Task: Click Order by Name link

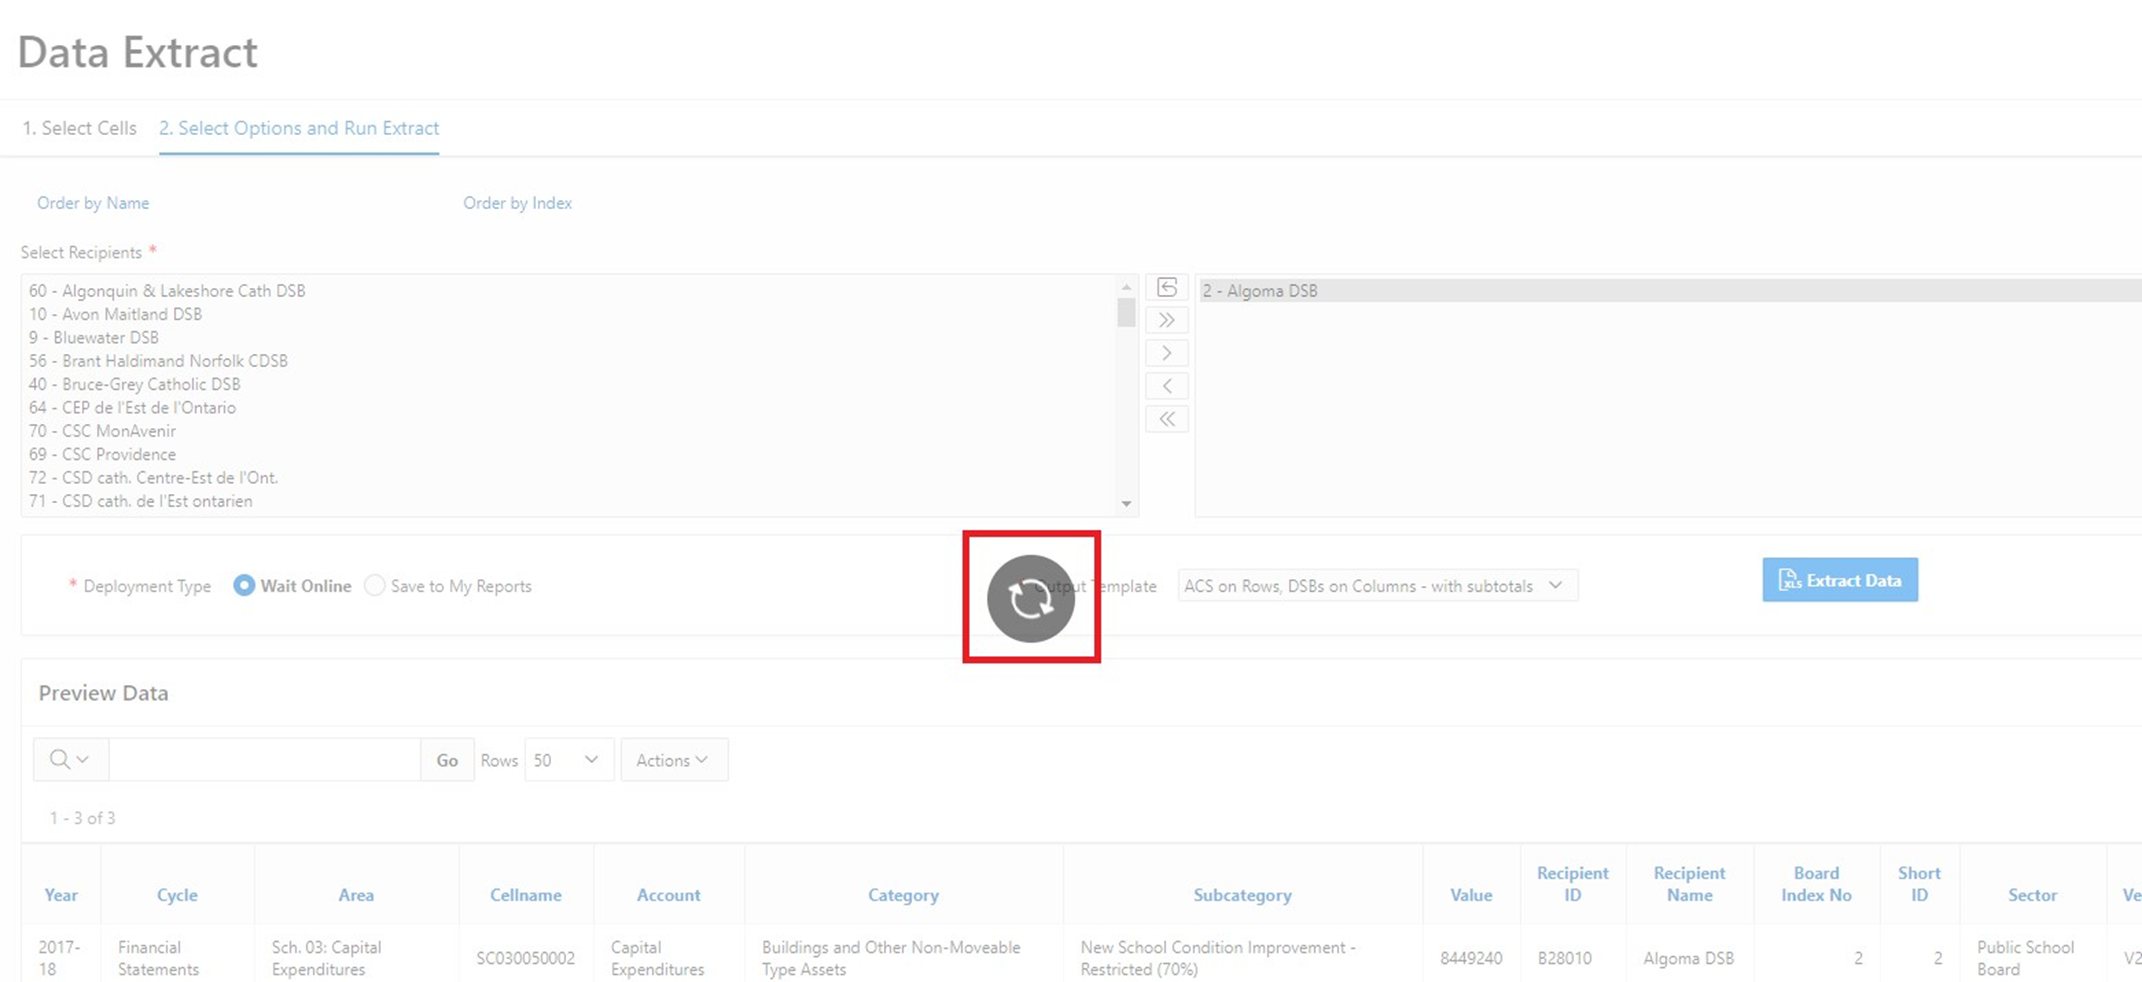Action: [x=93, y=203]
